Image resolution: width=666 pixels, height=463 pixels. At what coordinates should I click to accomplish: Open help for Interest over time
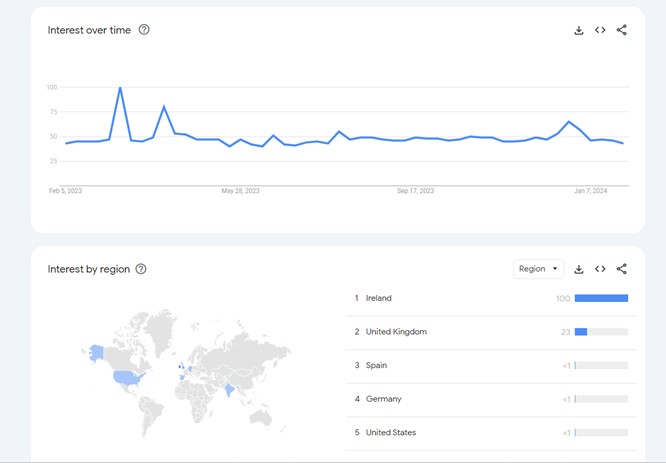pos(144,30)
